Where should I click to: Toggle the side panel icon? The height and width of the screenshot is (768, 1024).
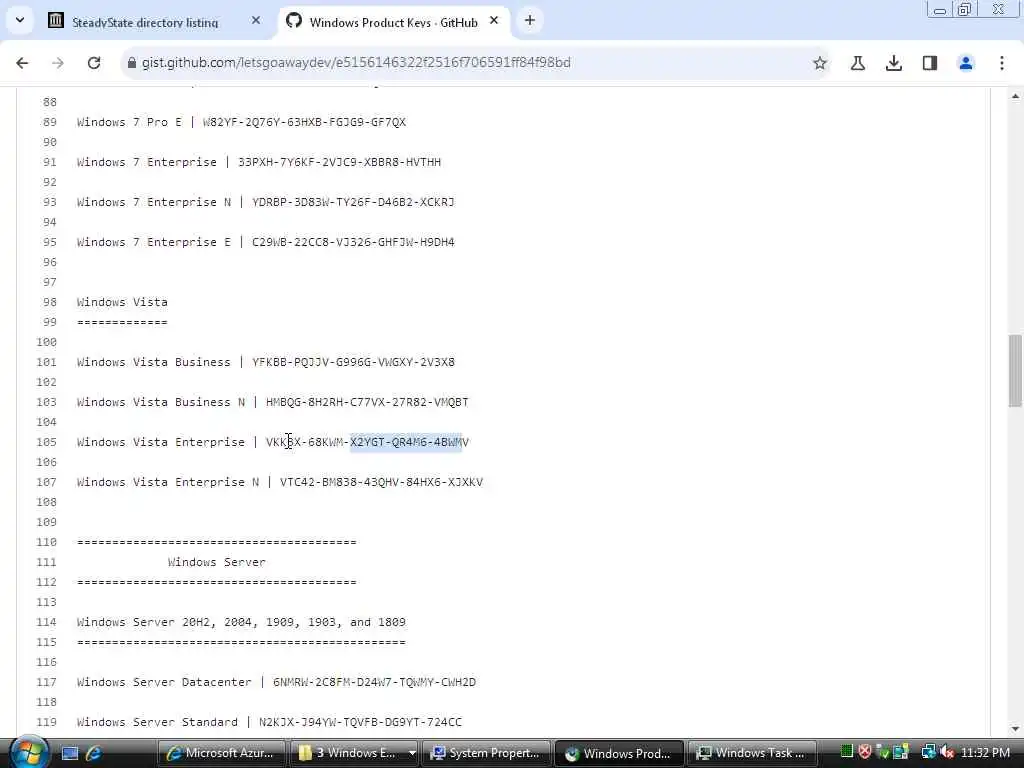930,63
